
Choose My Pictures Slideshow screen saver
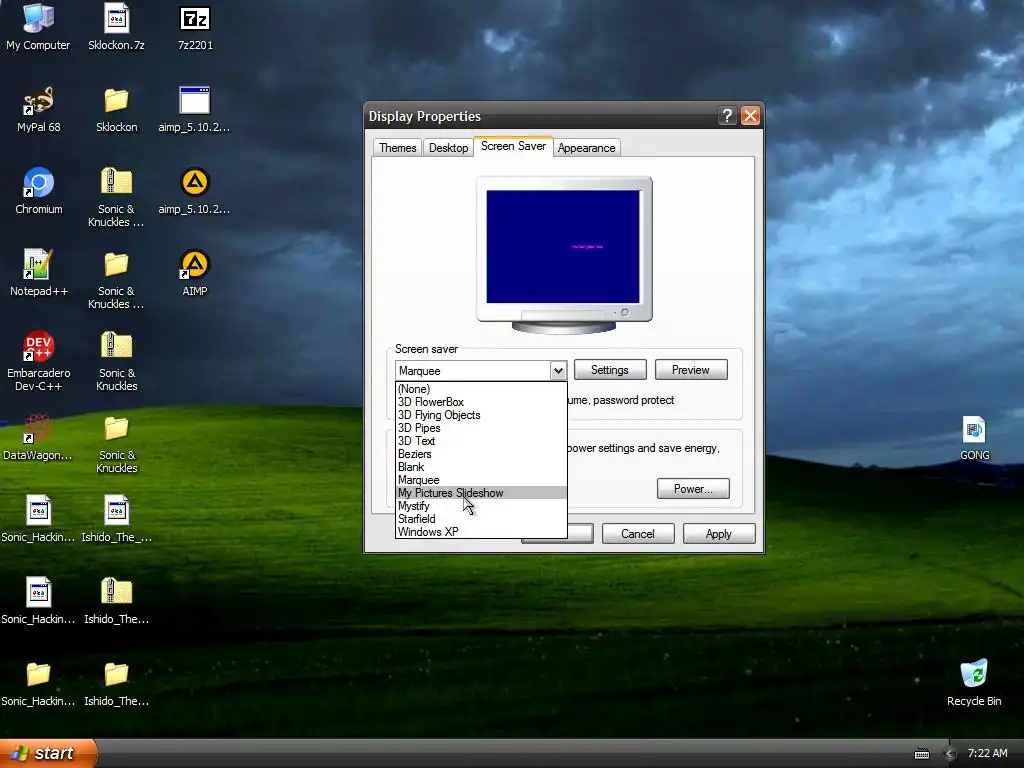481,493
